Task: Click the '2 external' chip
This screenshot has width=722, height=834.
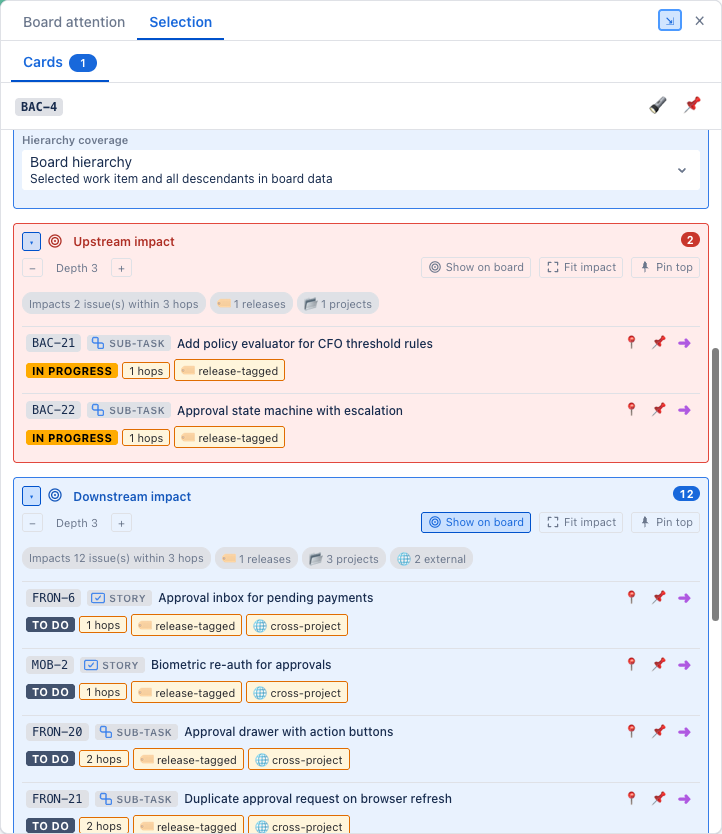Action: coord(431,558)
